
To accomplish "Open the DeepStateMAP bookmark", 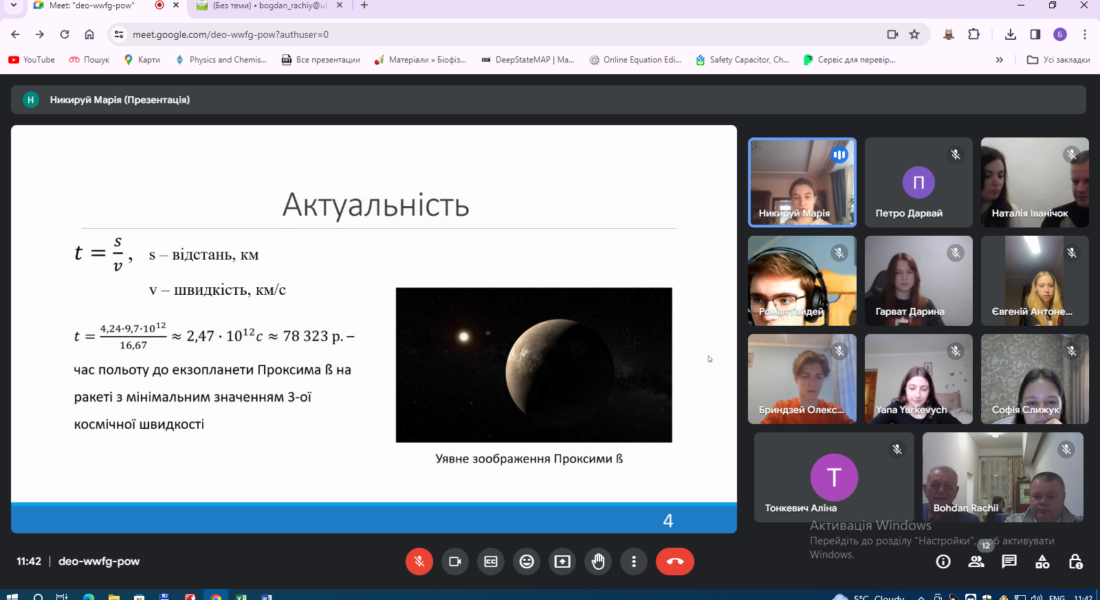I will [527, 60].
